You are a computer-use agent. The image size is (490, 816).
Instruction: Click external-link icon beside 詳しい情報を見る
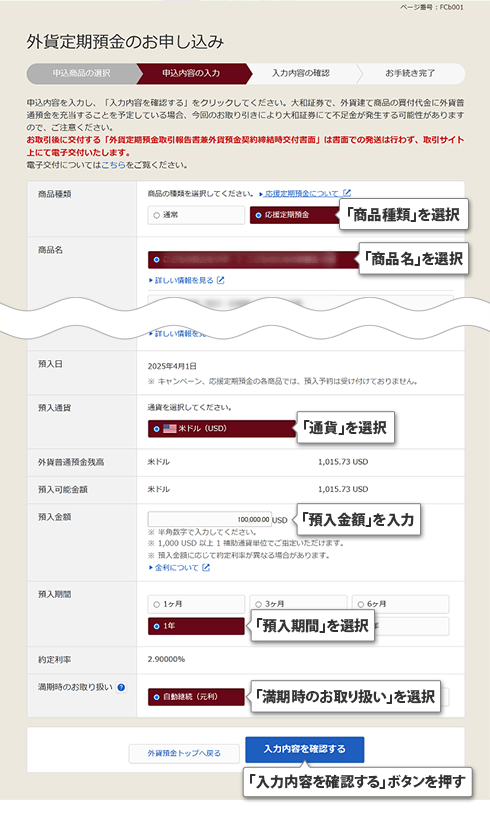(221, 280)
